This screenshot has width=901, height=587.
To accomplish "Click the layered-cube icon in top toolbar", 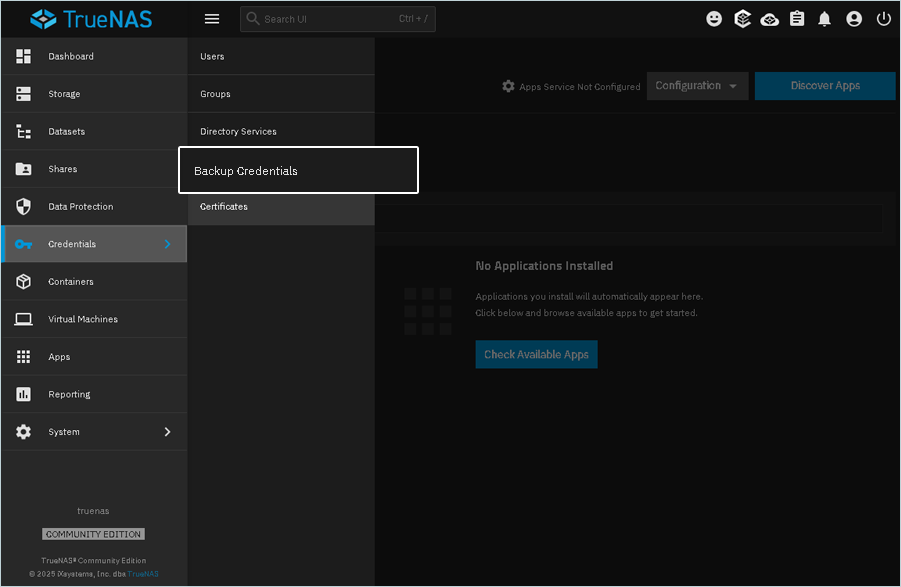I will click(x=742, y=19).
